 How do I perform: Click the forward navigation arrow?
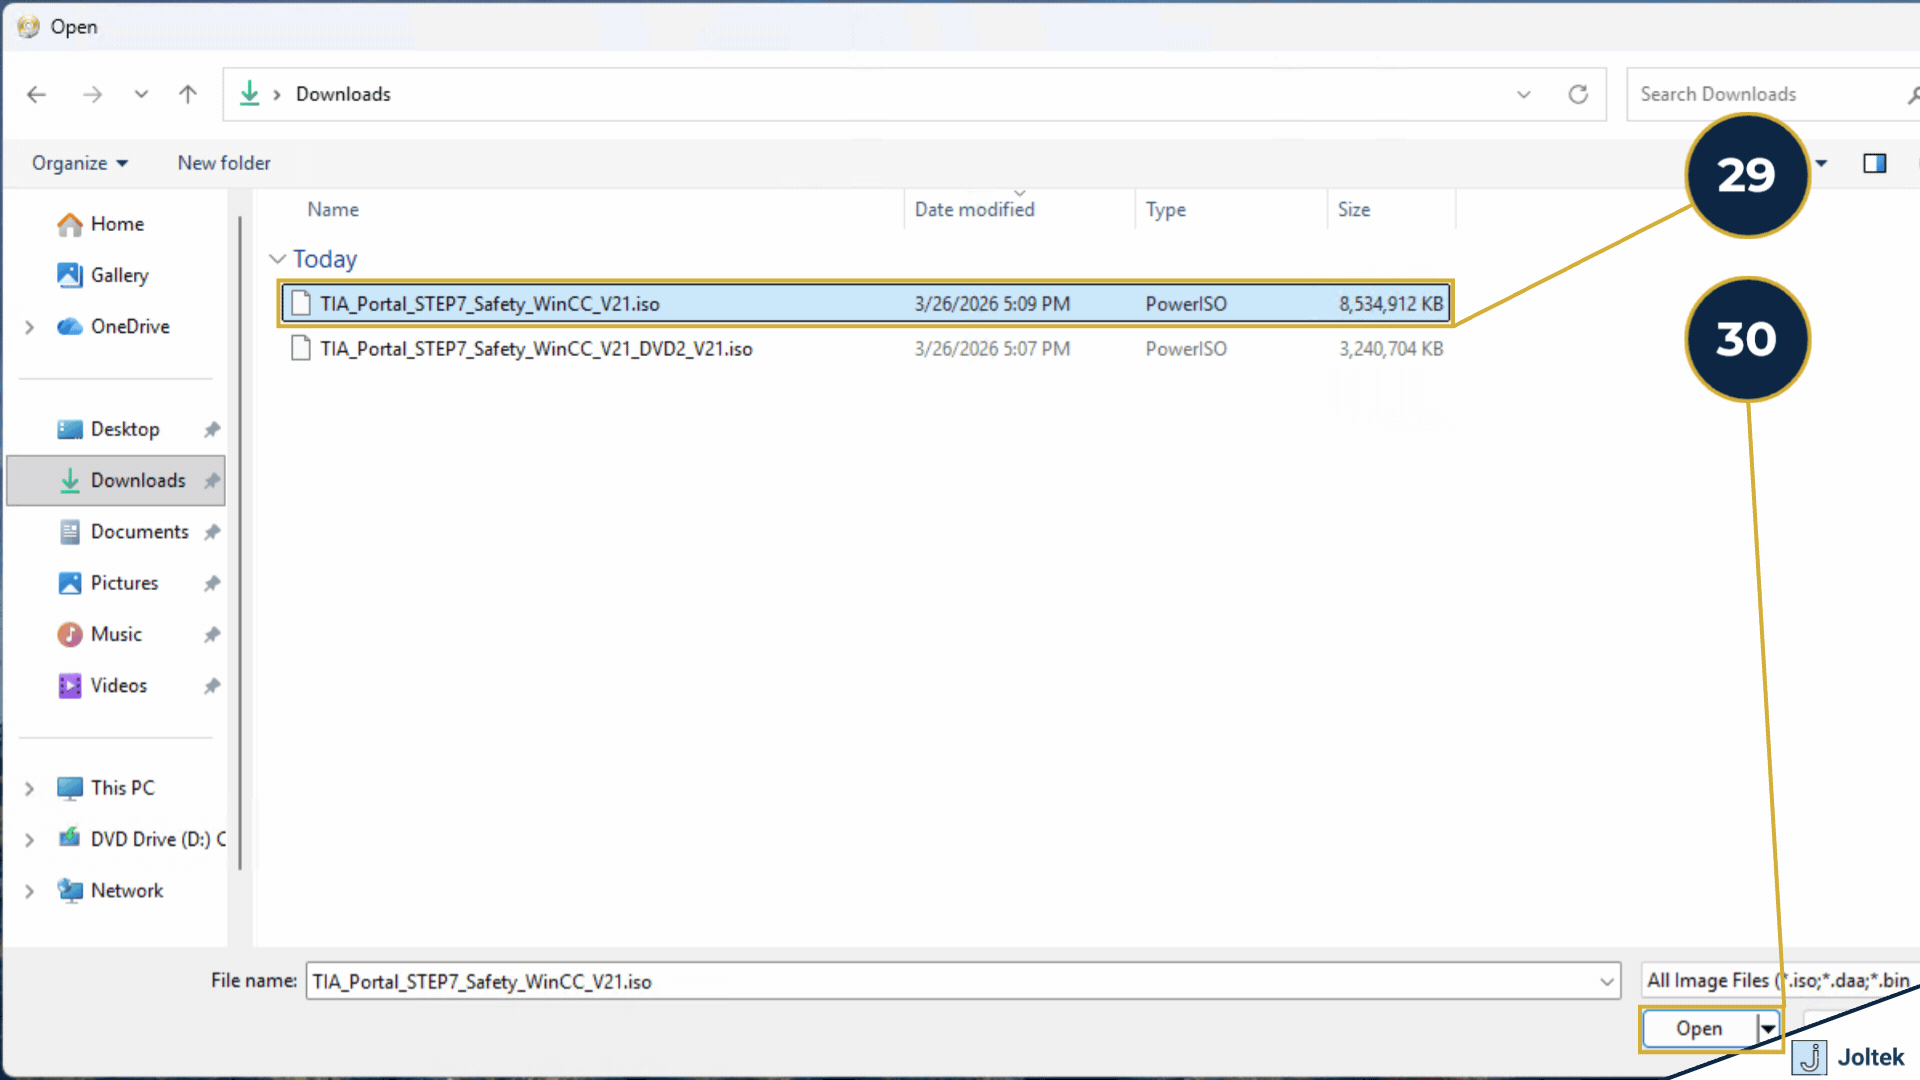click(93, 94)
